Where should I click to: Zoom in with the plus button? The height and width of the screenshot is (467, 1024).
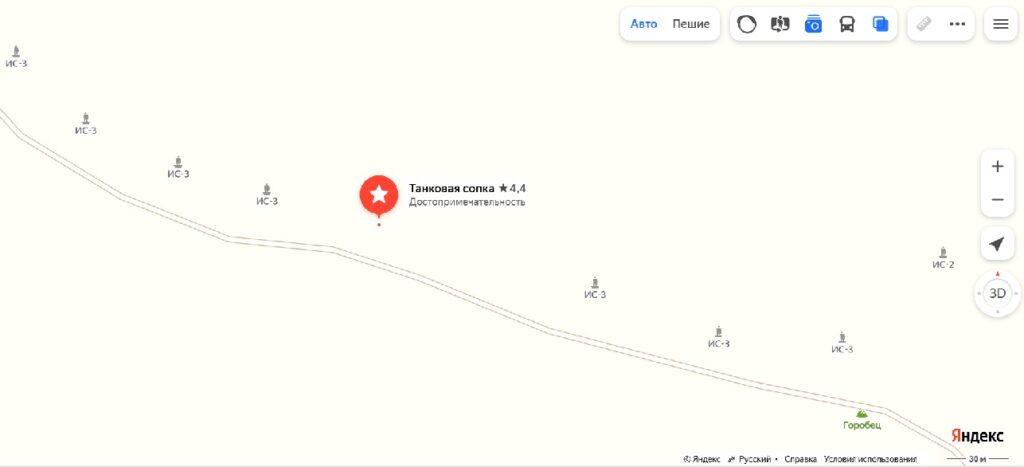(997, 167)
